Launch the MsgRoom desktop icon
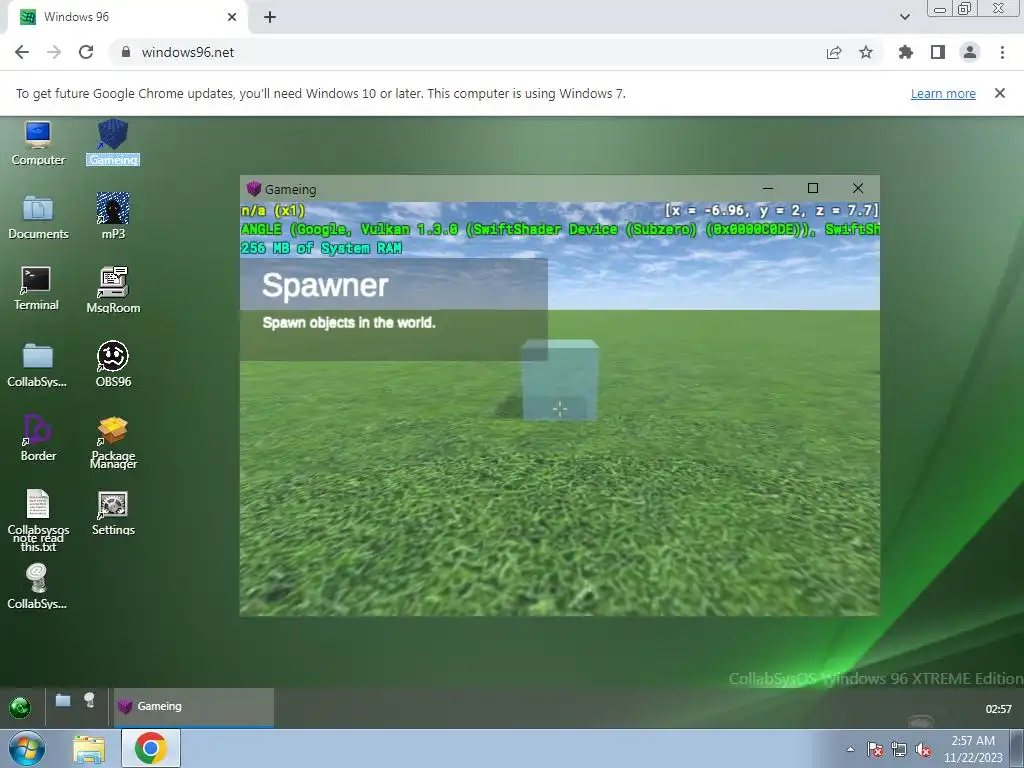This screenshot has height=768, width=1024. click(x=113, y=291)
